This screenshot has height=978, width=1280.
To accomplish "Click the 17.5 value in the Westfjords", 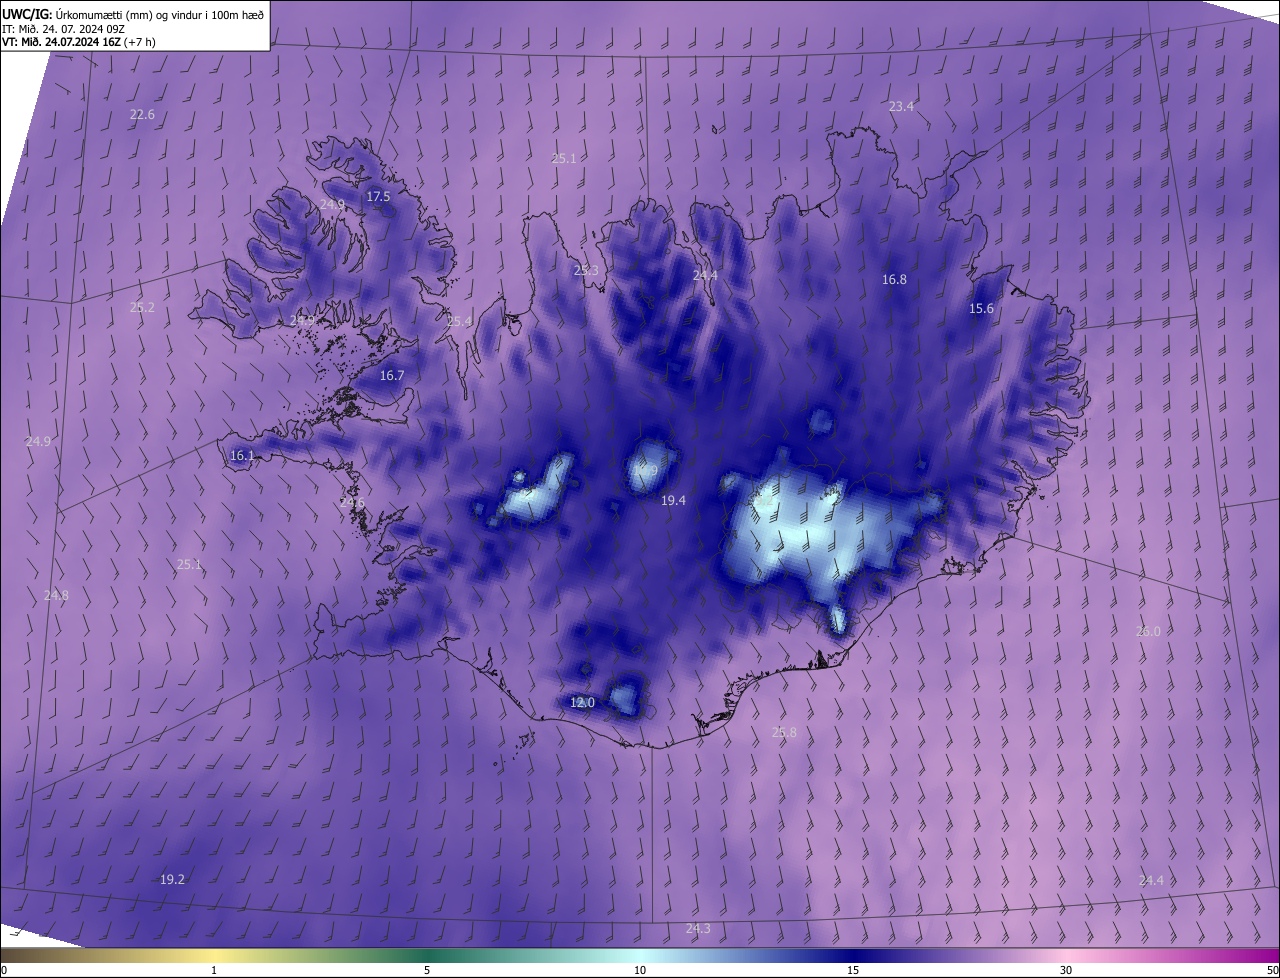I will [x=378, y=197].
